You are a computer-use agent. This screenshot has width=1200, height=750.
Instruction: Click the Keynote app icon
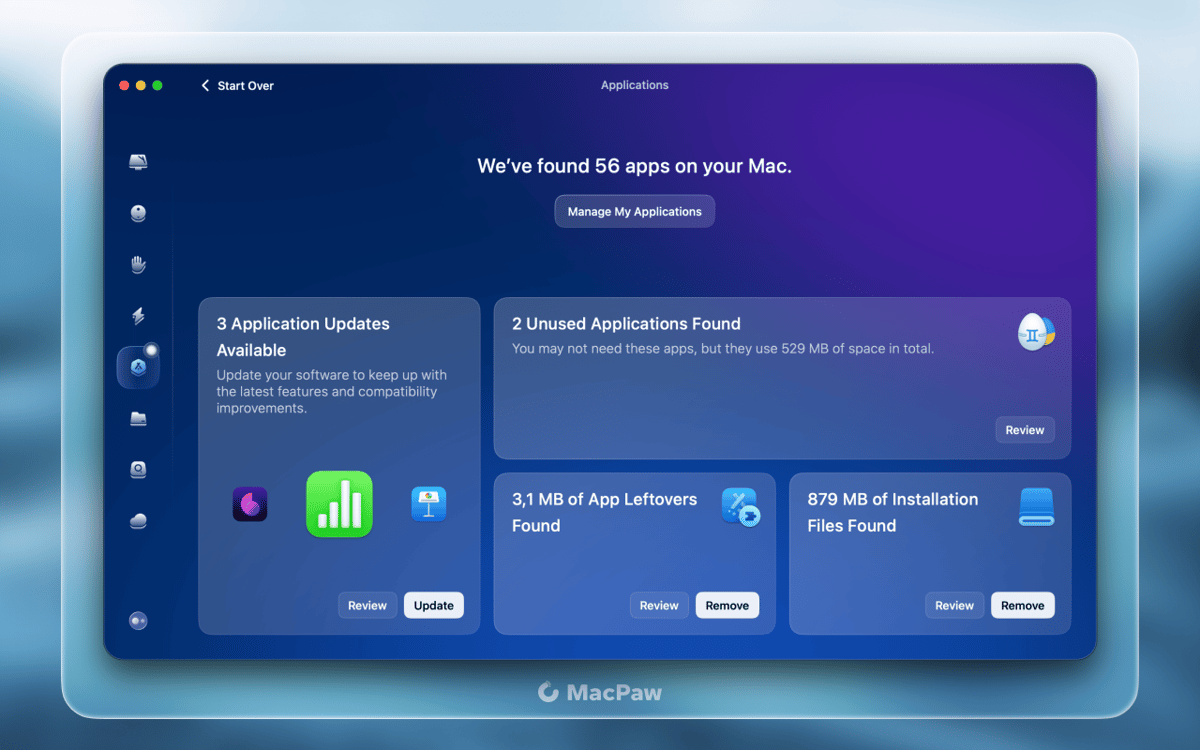(x=429, y=504)
